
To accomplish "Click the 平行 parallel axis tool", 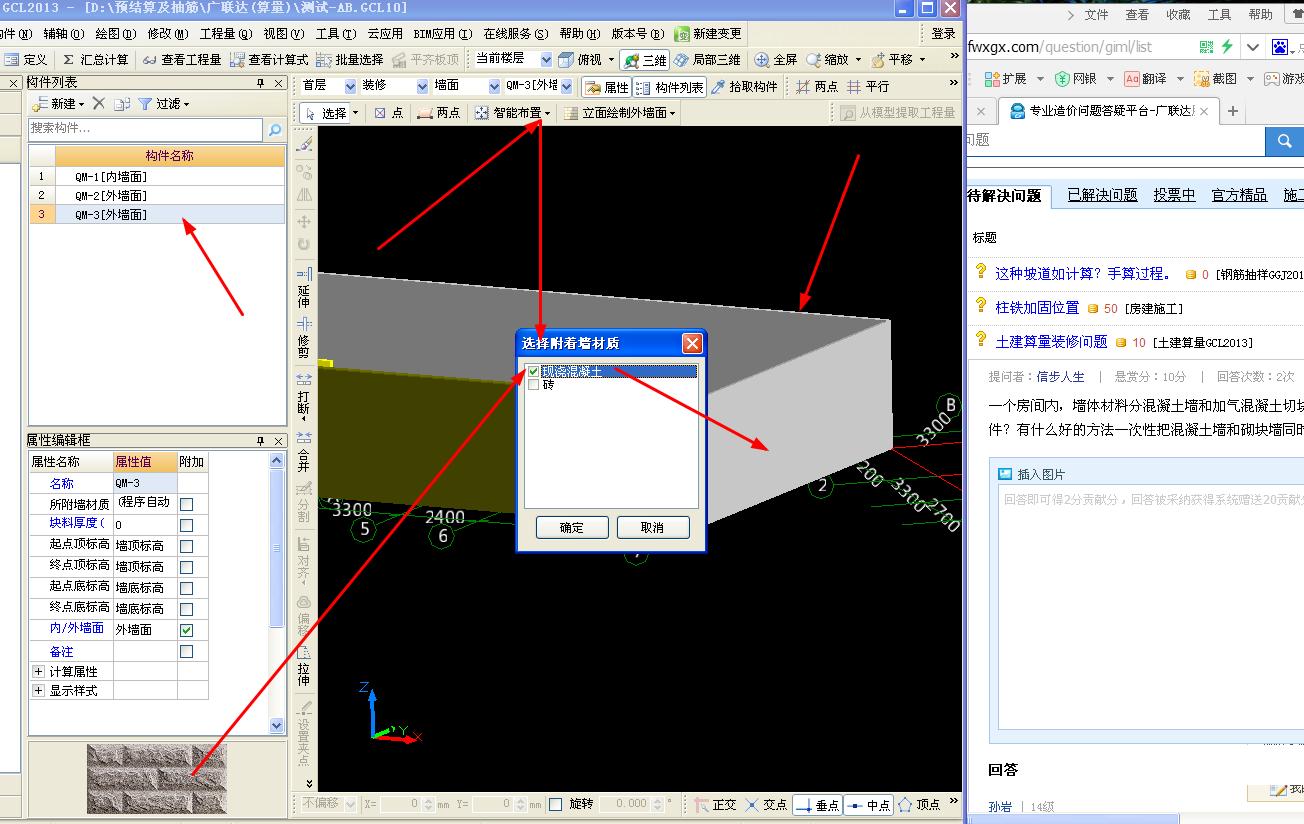I will (x=868, y=87).
